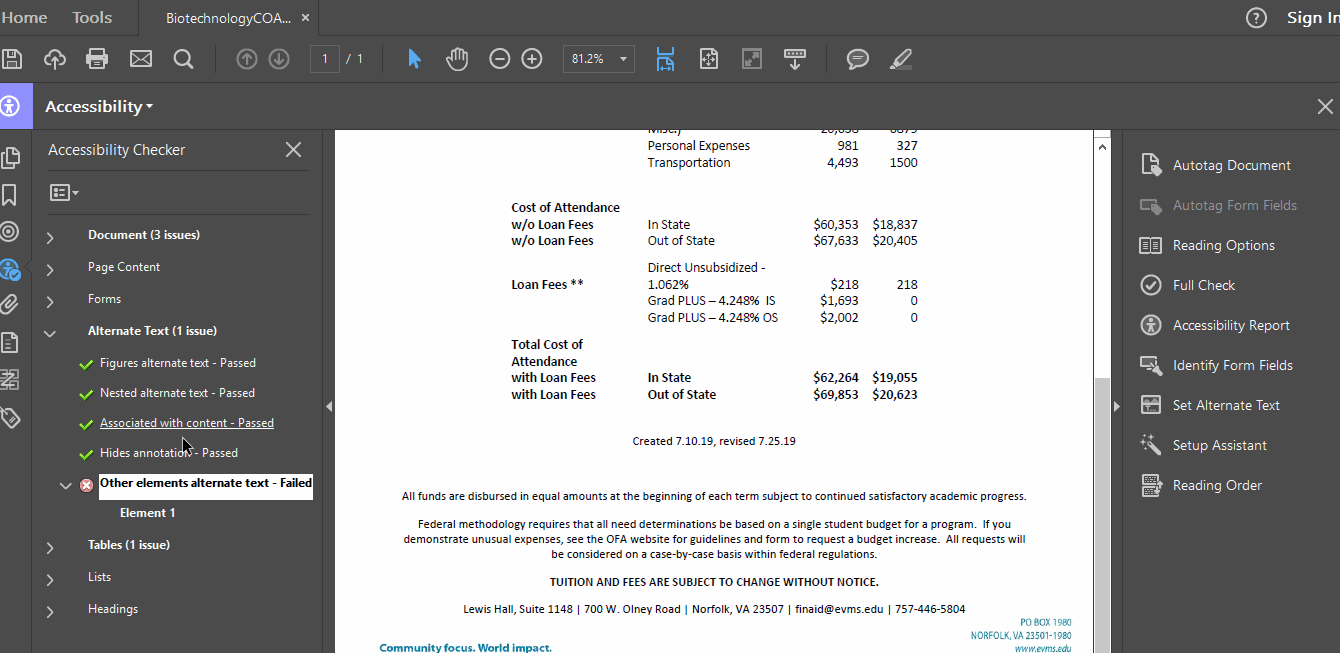Activate the Hand tool
1340x653 pixels.
(457, 59)
